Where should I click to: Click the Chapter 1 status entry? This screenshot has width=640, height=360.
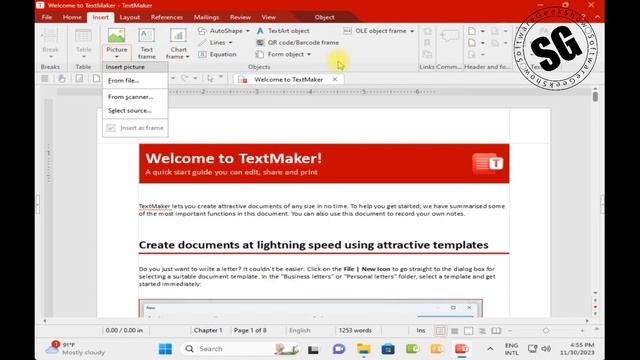tap(208, 331)
